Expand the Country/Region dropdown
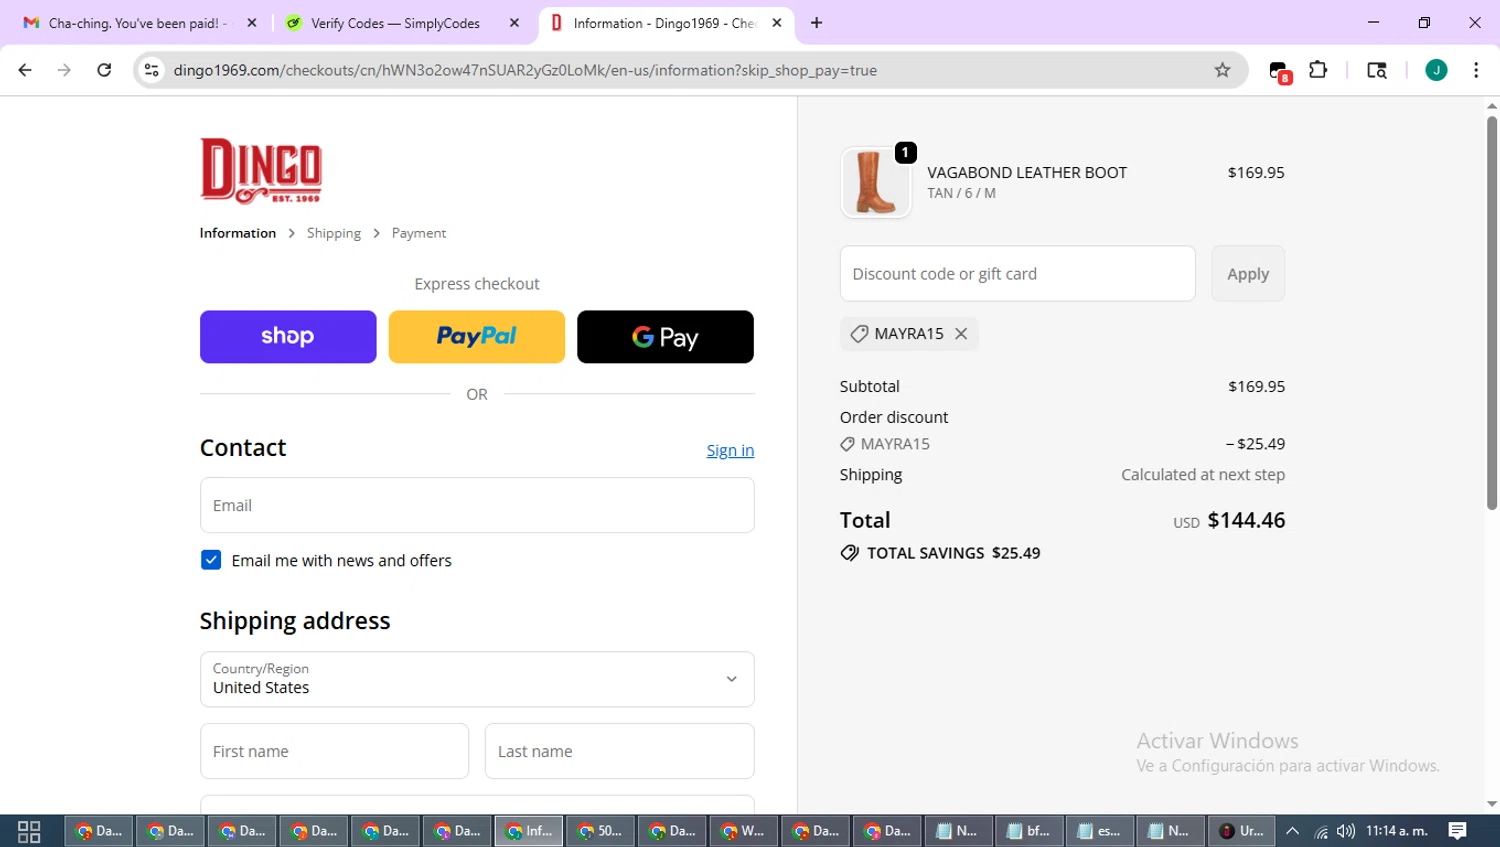Screen dimensions: 1500x847 click(477, 679)
